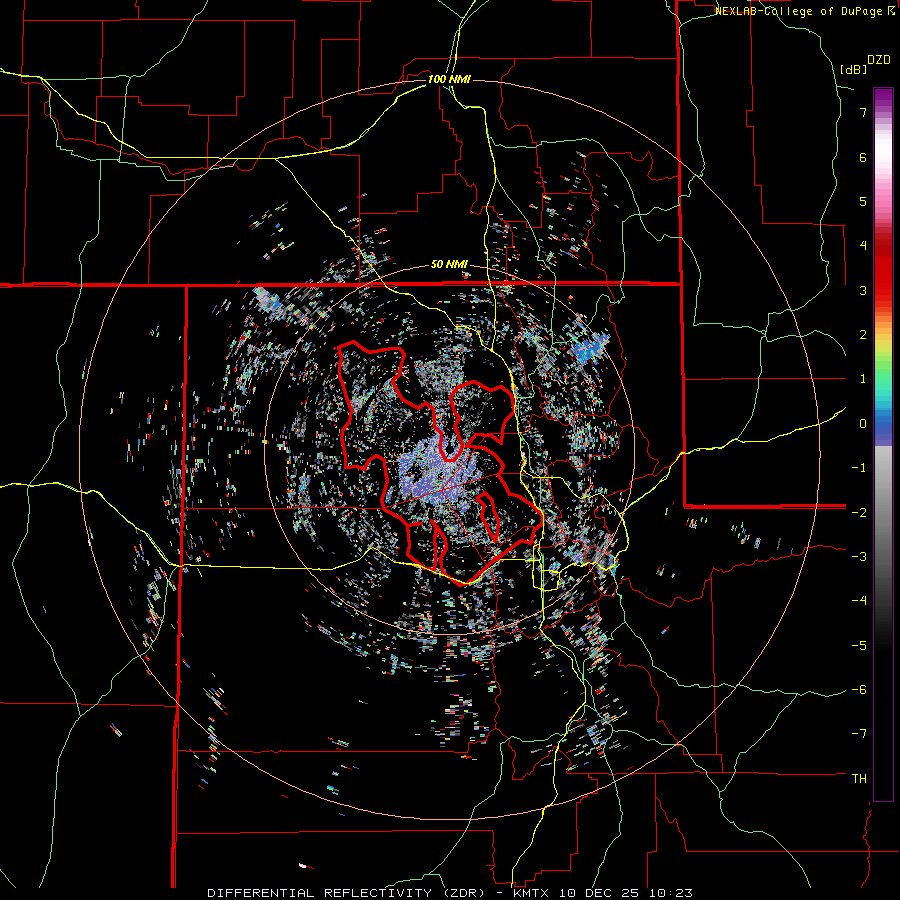The width and height of the screenshot is (900, 900).
Task: Click the -5 value on the scale
Action: tap(859, 646)
